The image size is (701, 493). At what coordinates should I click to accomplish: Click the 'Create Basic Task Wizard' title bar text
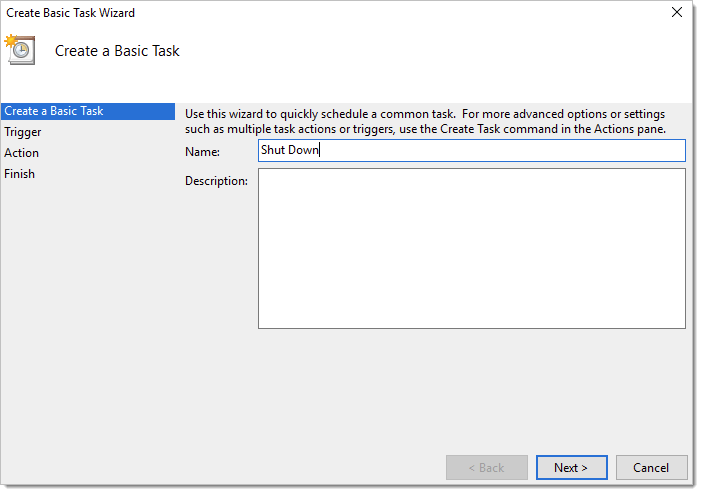71,13
